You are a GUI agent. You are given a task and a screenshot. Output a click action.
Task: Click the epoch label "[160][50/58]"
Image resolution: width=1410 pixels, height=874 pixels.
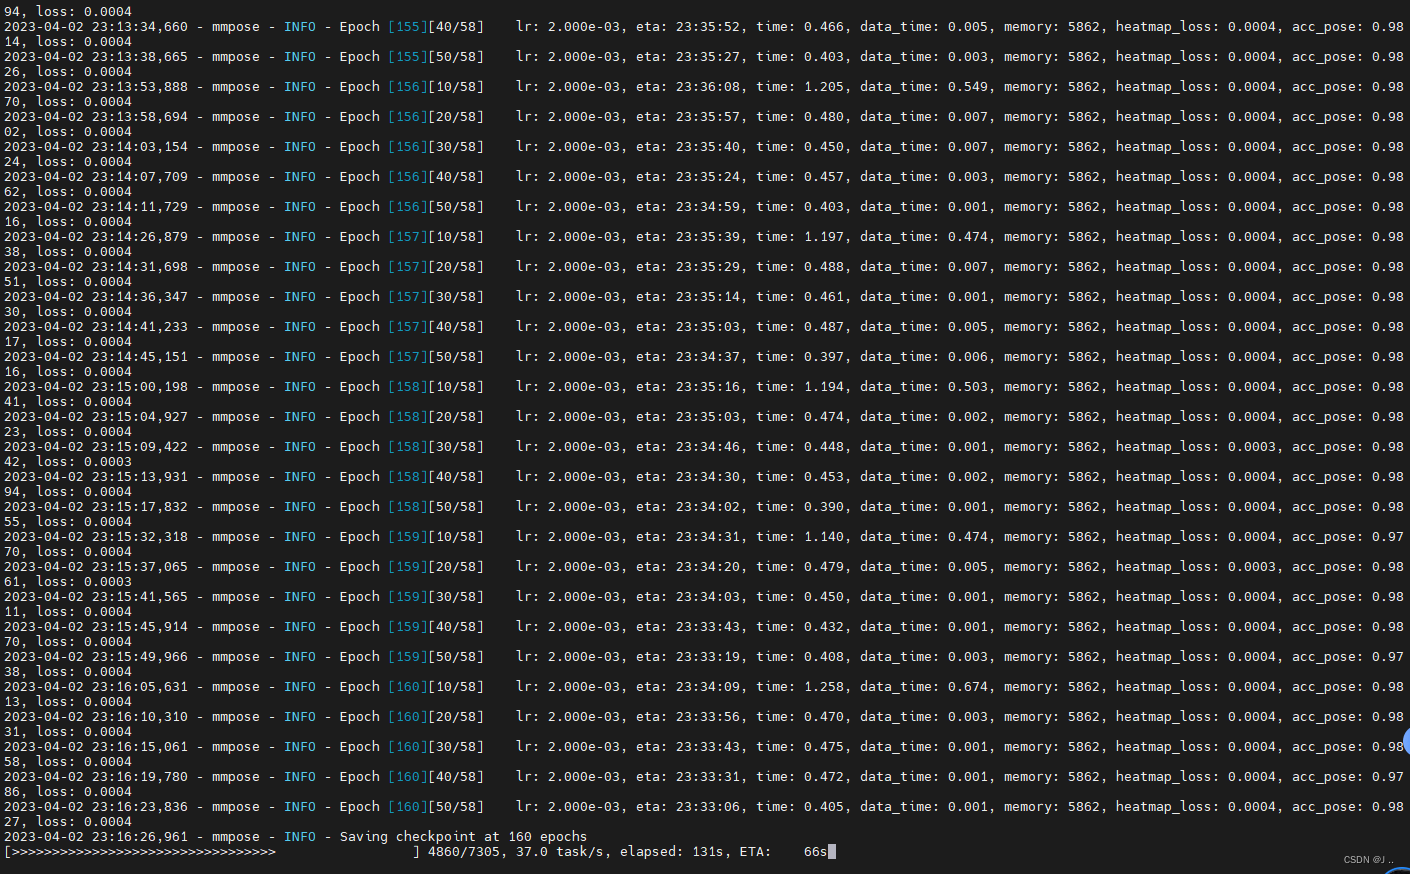(x=435, y=807)
